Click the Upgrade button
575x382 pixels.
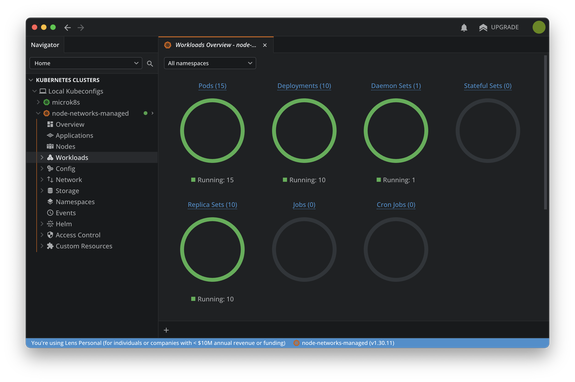pyautogui.click(x=499, y=27)
